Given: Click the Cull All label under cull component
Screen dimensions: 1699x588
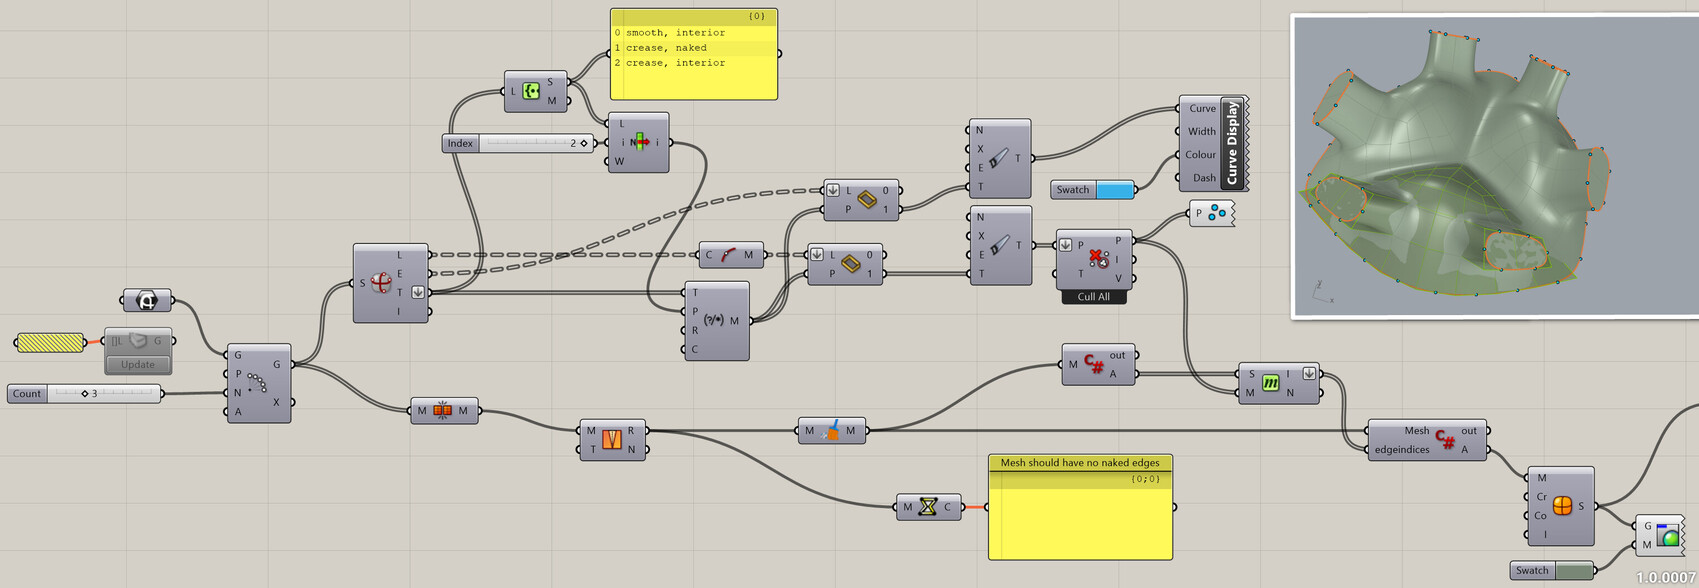Looking at the screenshot, I should [x=1094, y=297].
